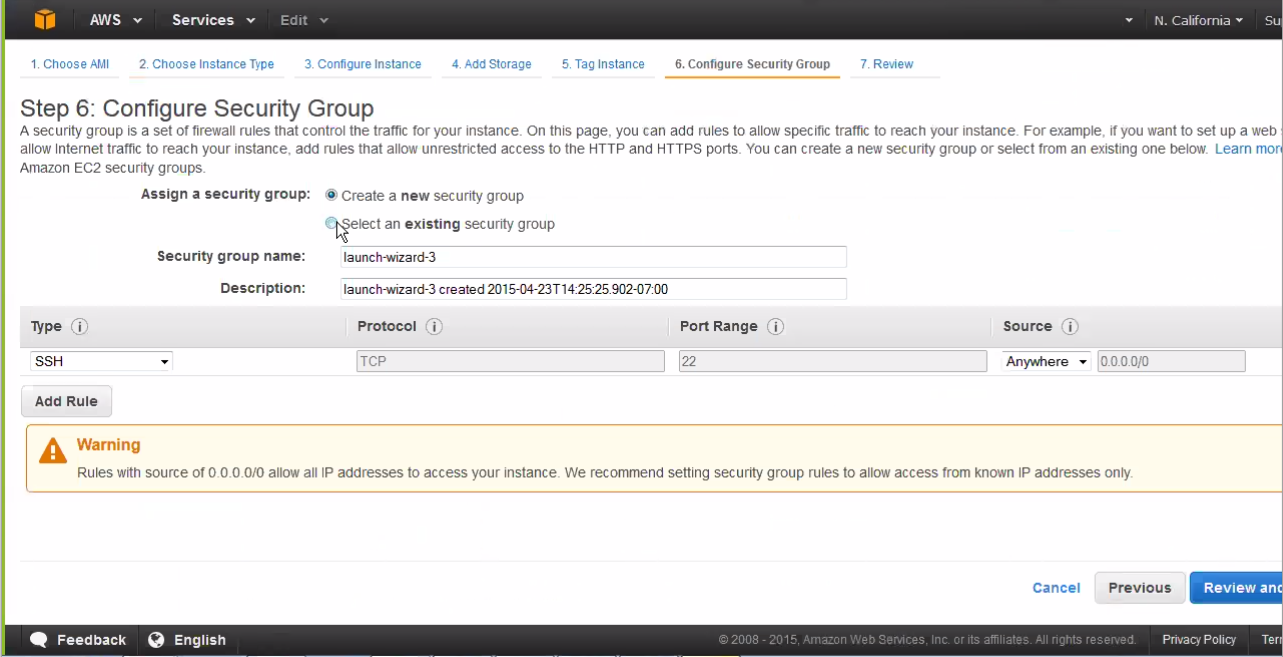1283x657 pixels.
Task: Click the Cancel link
Action: click(1056, 588)
